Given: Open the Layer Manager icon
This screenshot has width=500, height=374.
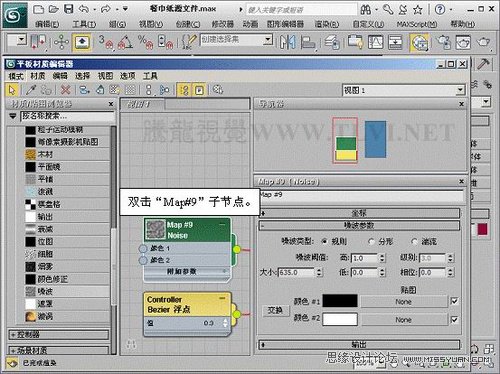Looking at the screenshot, I should pos(332,42).
